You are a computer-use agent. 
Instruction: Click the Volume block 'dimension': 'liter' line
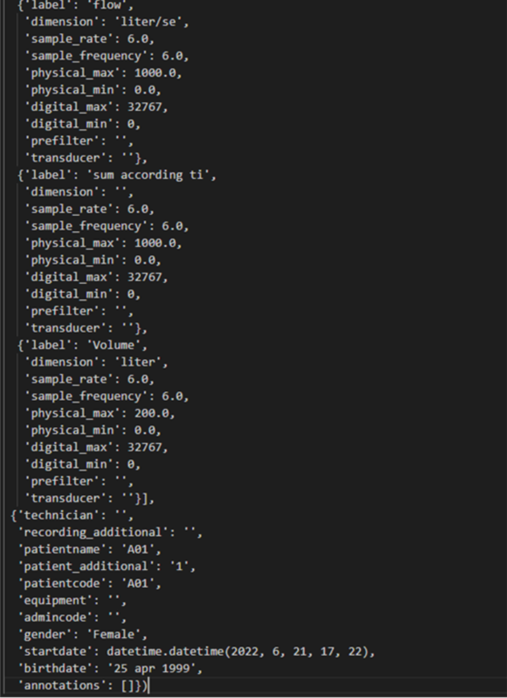96,362
